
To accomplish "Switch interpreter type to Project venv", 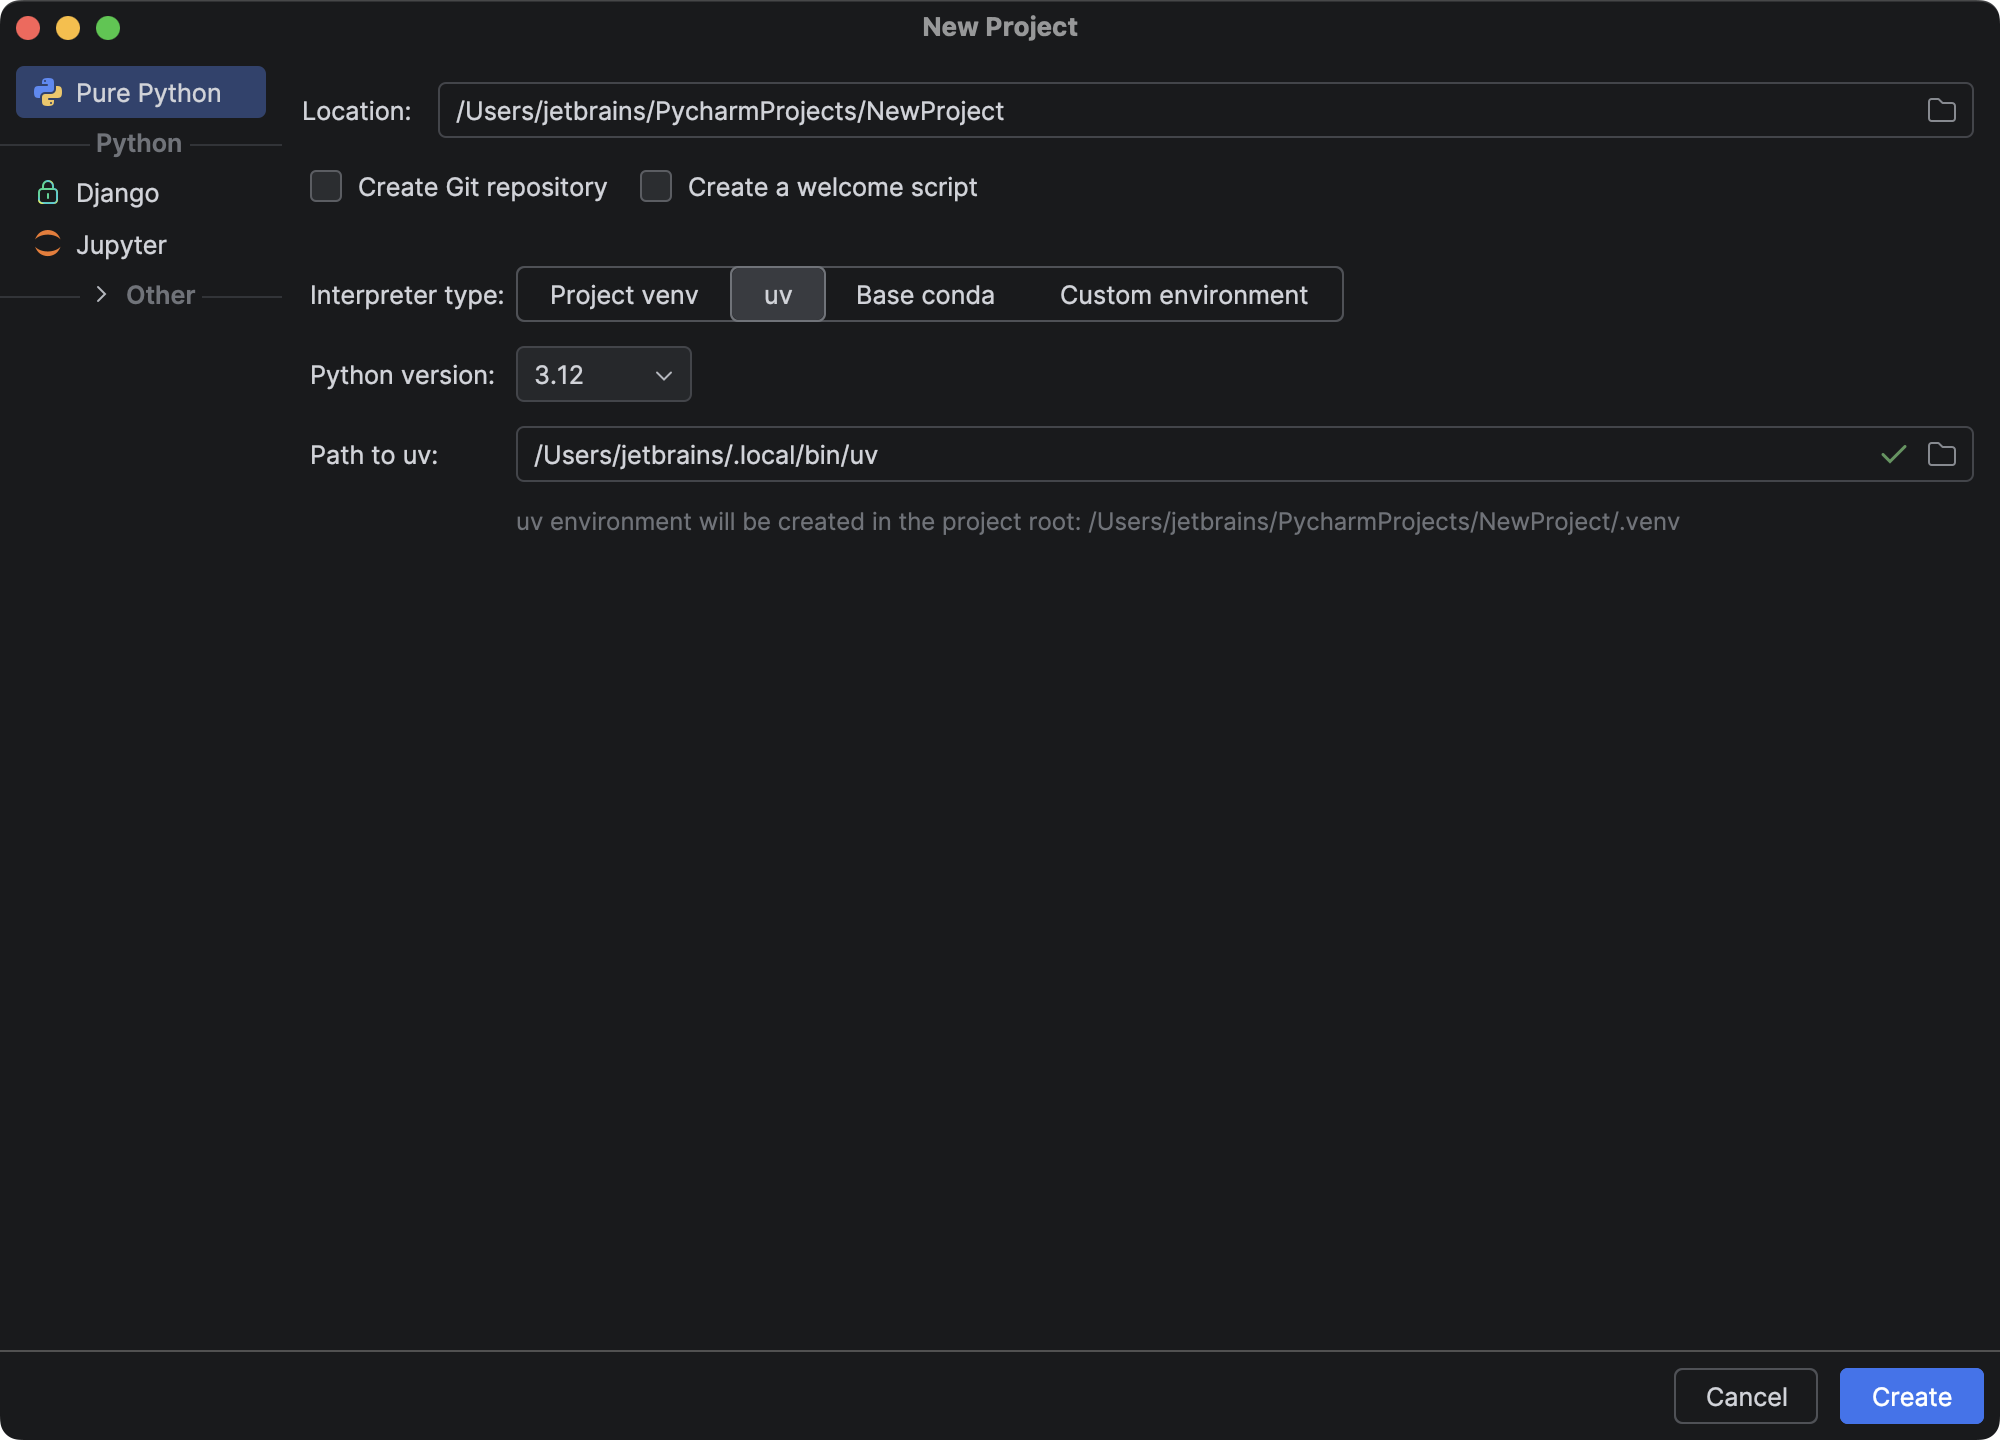I will 622,294.
